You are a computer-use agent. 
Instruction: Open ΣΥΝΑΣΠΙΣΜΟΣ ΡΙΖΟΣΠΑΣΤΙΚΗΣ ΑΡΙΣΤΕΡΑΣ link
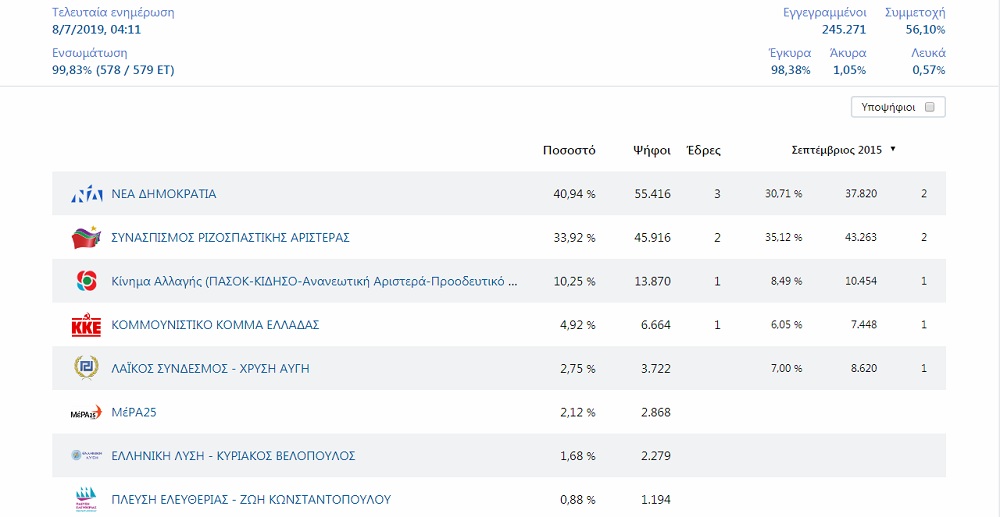(x=230, y=238)
